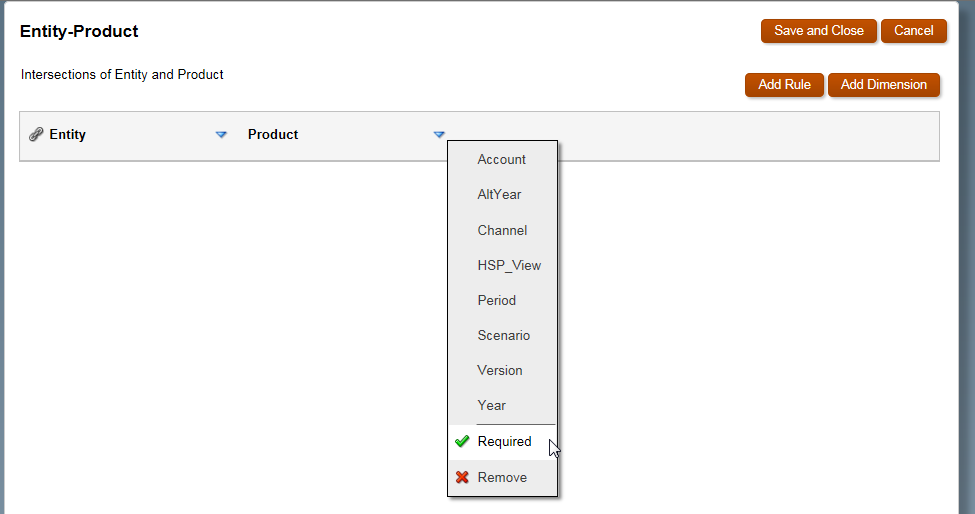Select Account from the dimension list
Viewport: 975px width, 514px height.
tap(501, 160)
